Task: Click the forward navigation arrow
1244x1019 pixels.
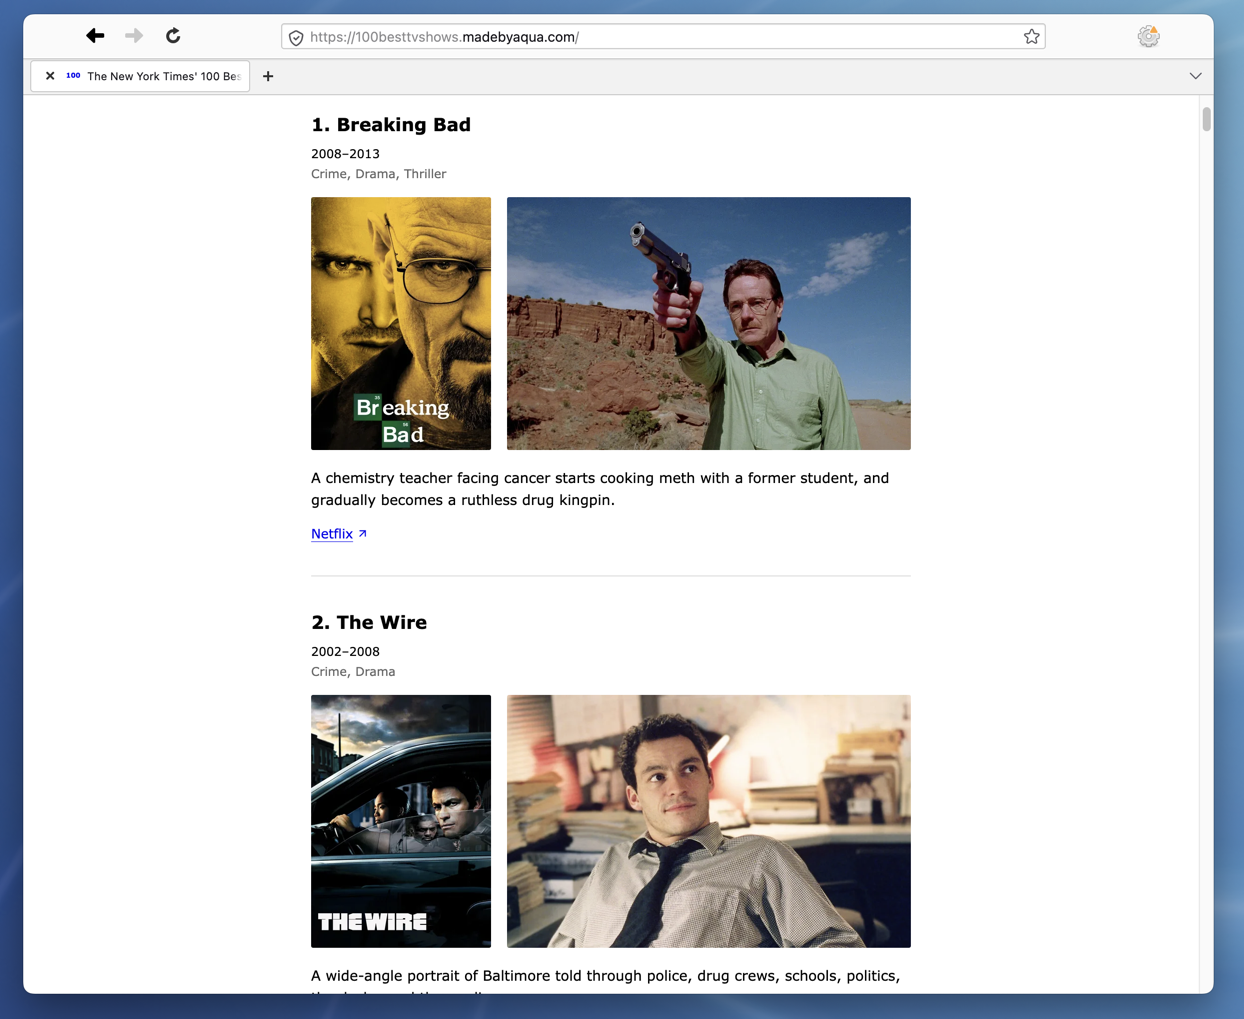Action: 134,36
